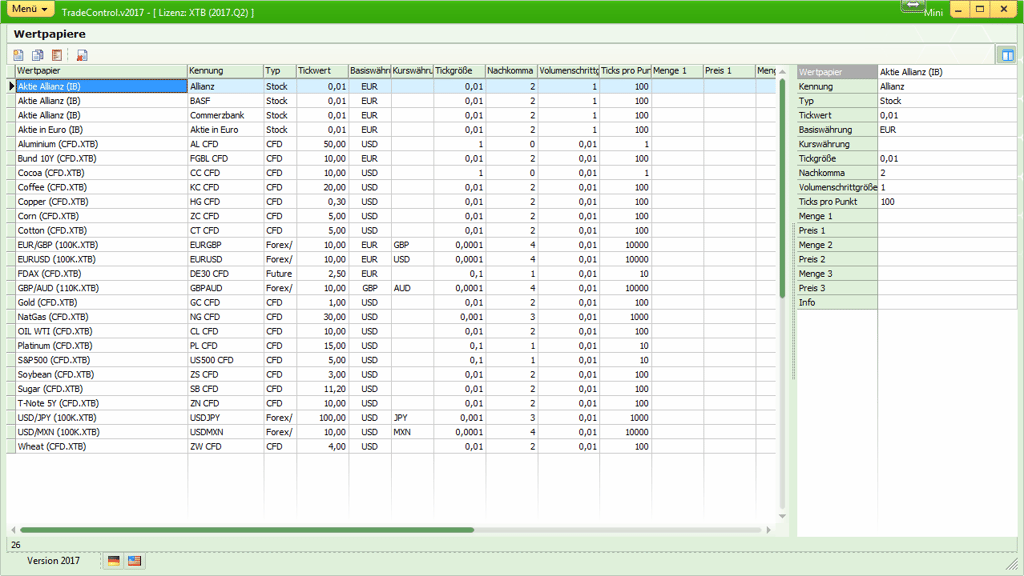Select the Aktie in Euro (IB) row
This screenshot has height=576, width=1024.
point(391,129)
